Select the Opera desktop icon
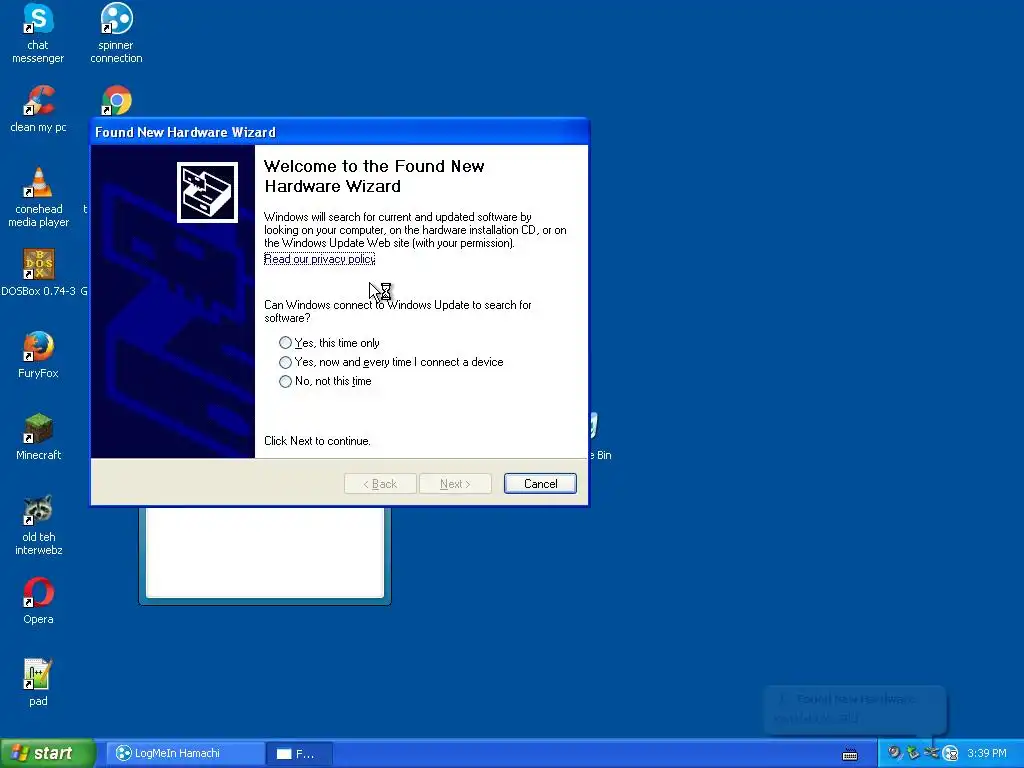The width and height of the screenshot is (1024, 768). click(38, 600)
